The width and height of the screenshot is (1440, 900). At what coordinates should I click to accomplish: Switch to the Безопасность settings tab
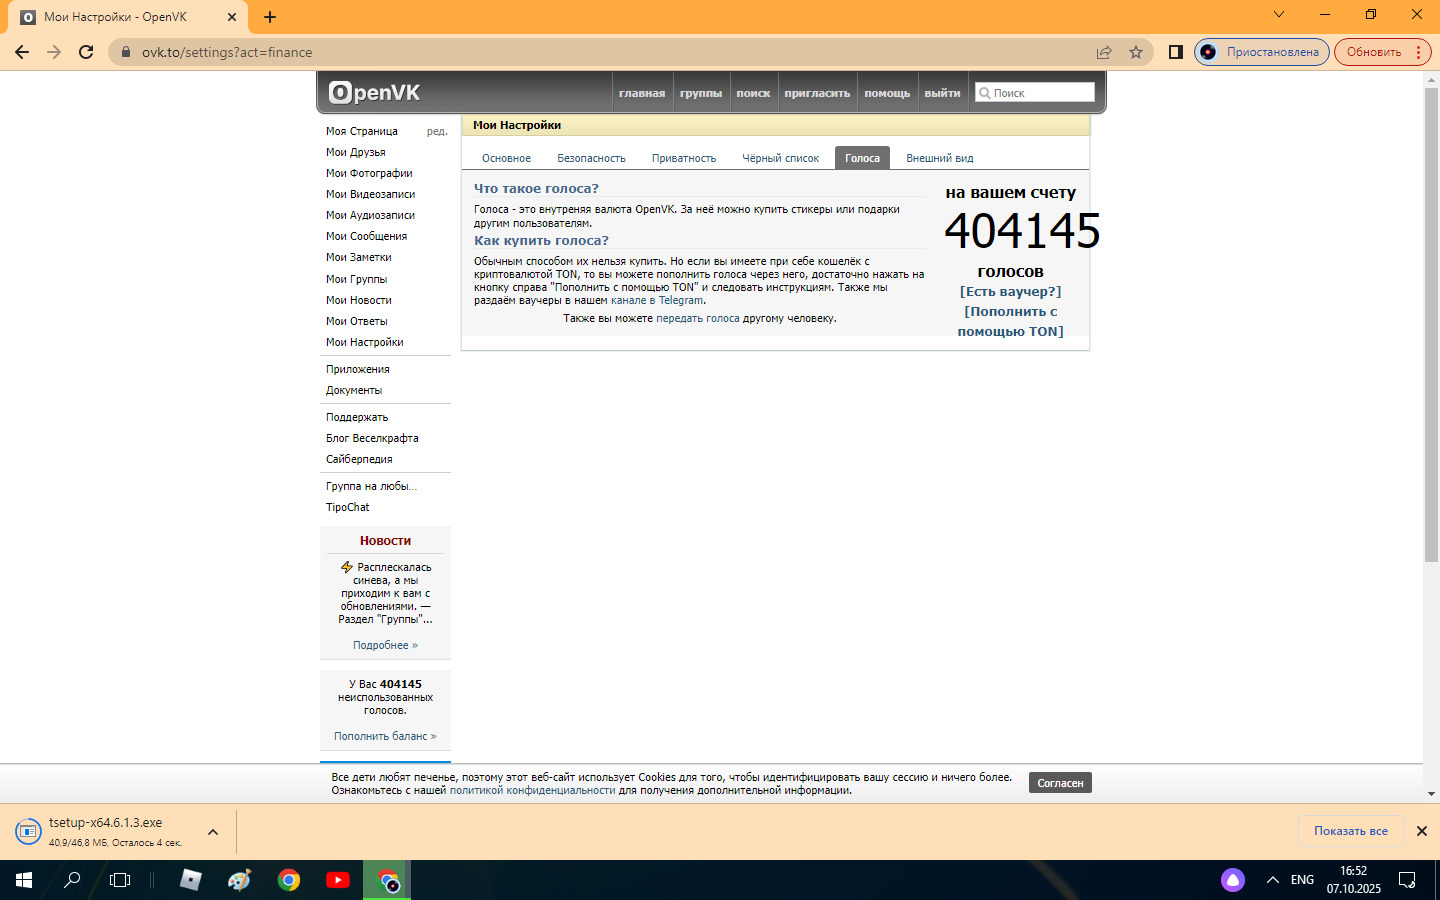(591, 158)
